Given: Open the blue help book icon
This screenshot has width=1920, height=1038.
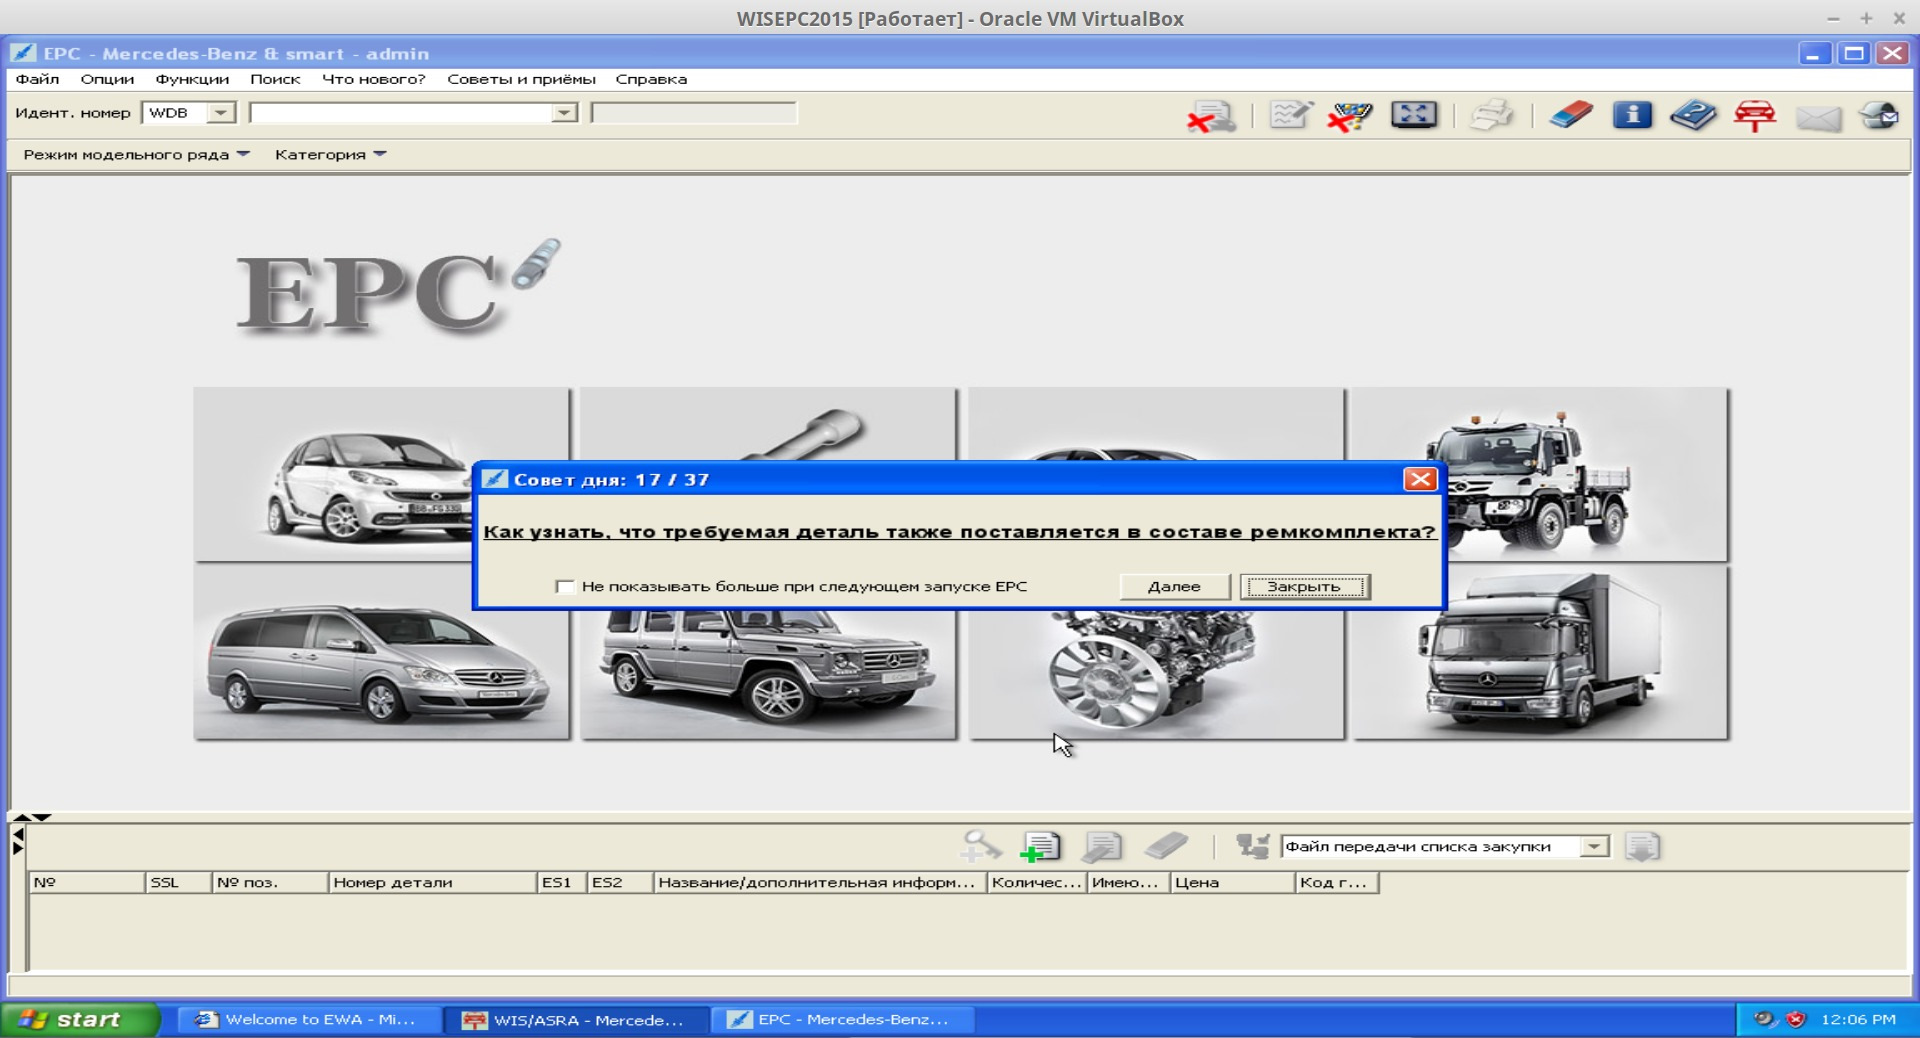Looking at the screenshot, I should (x=1693, y=115).
